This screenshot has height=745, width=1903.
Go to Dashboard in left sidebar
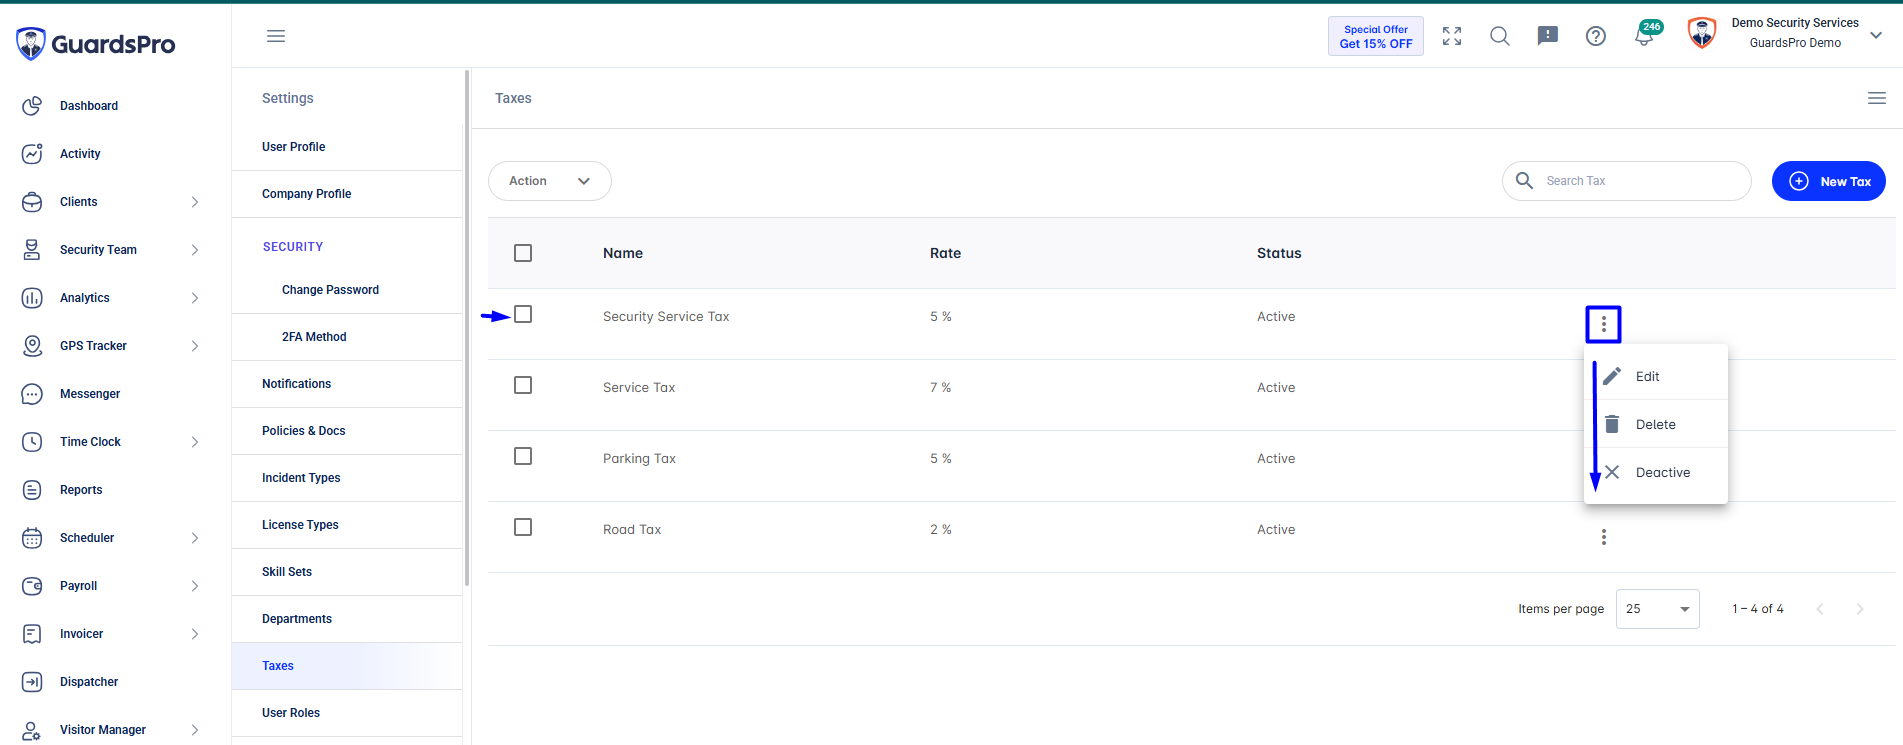pyautogui.click(x=89, y=106)
